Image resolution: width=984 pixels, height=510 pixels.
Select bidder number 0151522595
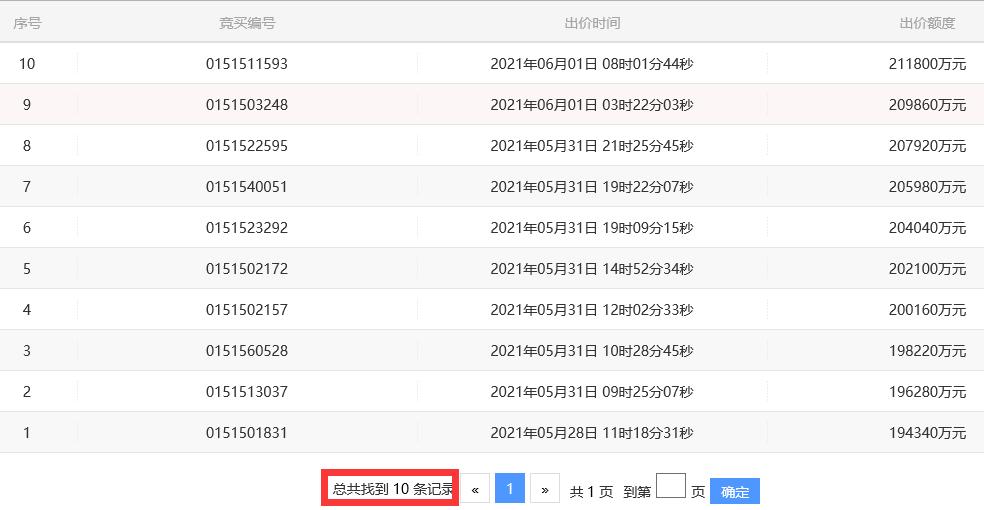[x=247, y=146]
